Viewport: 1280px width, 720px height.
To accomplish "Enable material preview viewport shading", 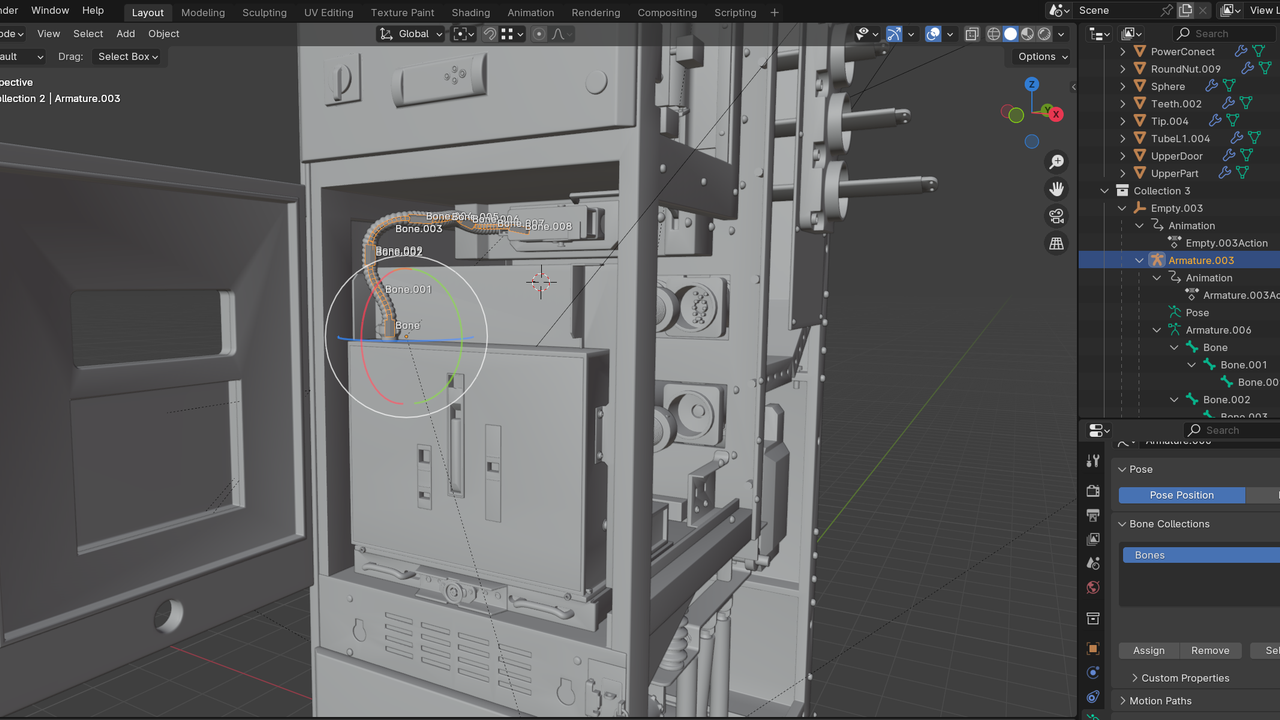I will (x=1026, y=33).
